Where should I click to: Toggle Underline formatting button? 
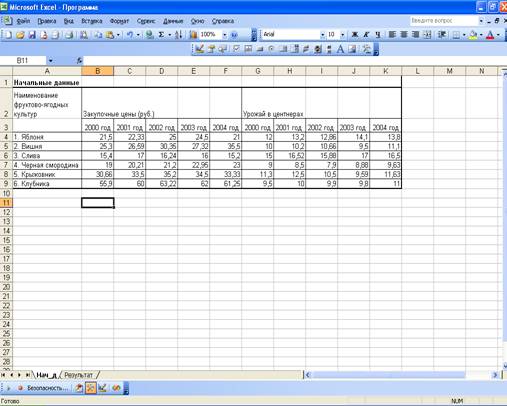pos(378,34)
